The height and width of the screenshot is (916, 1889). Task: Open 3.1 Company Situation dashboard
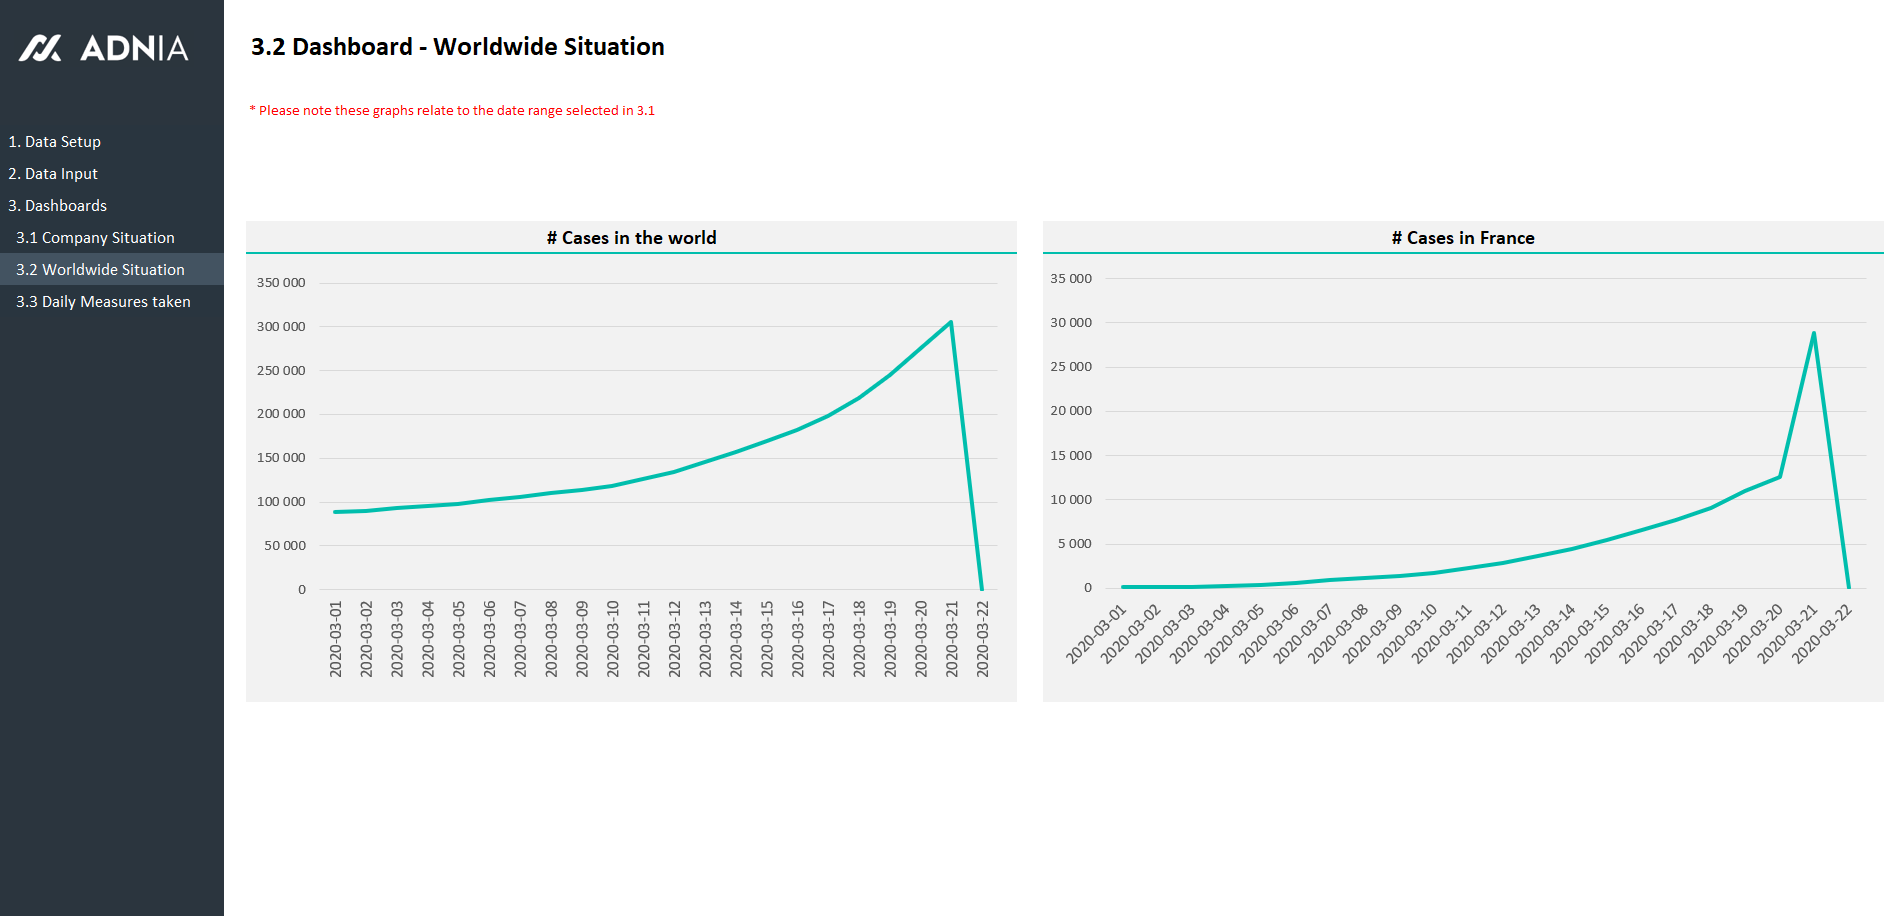pos(95,238)
